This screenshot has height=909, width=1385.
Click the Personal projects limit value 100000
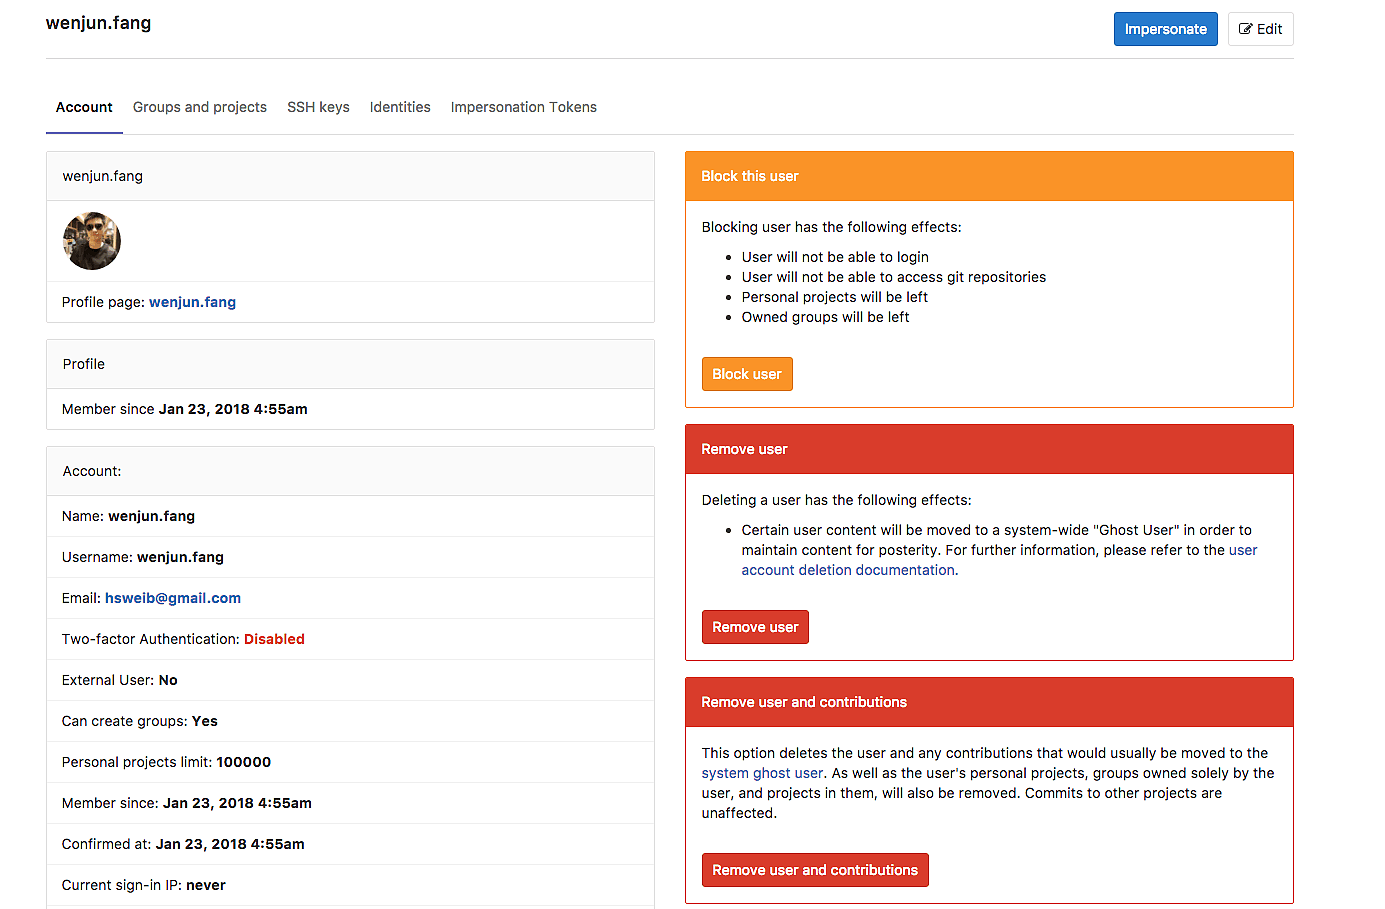click(243, 762)
